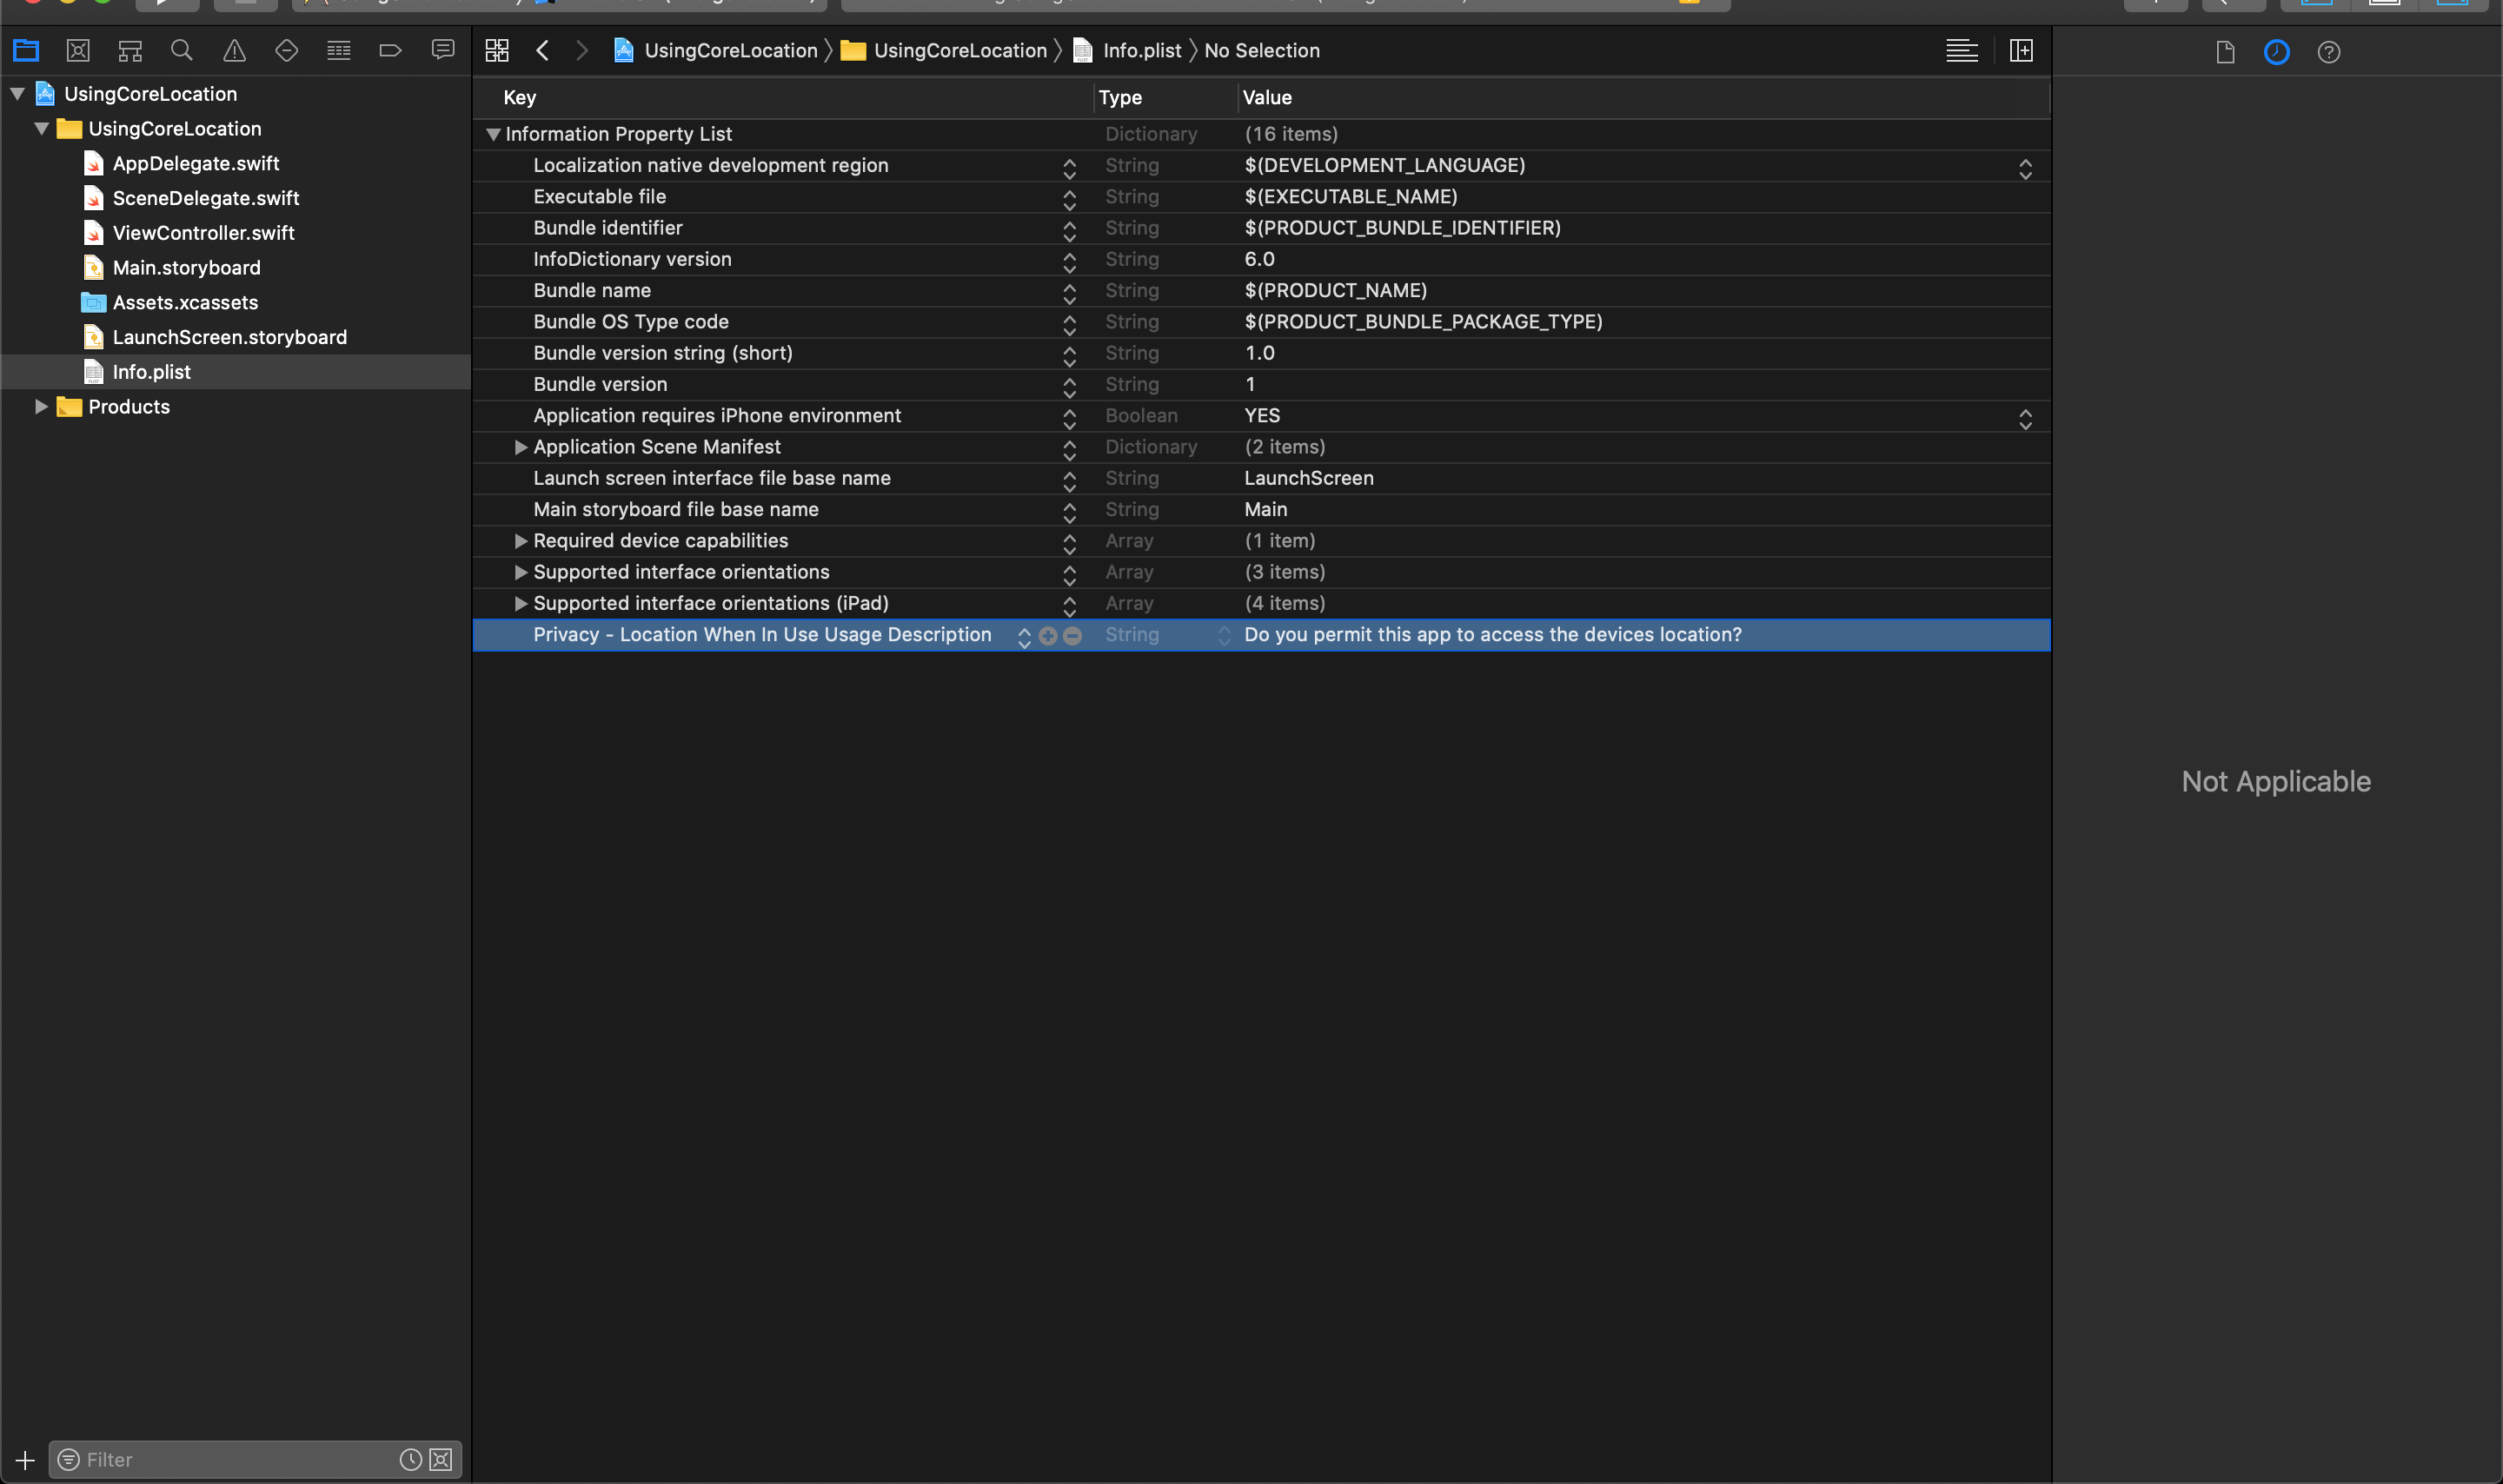Open the Debug navigator
Viewport: 2503px width, 1484px height.
tap(339, 50)
